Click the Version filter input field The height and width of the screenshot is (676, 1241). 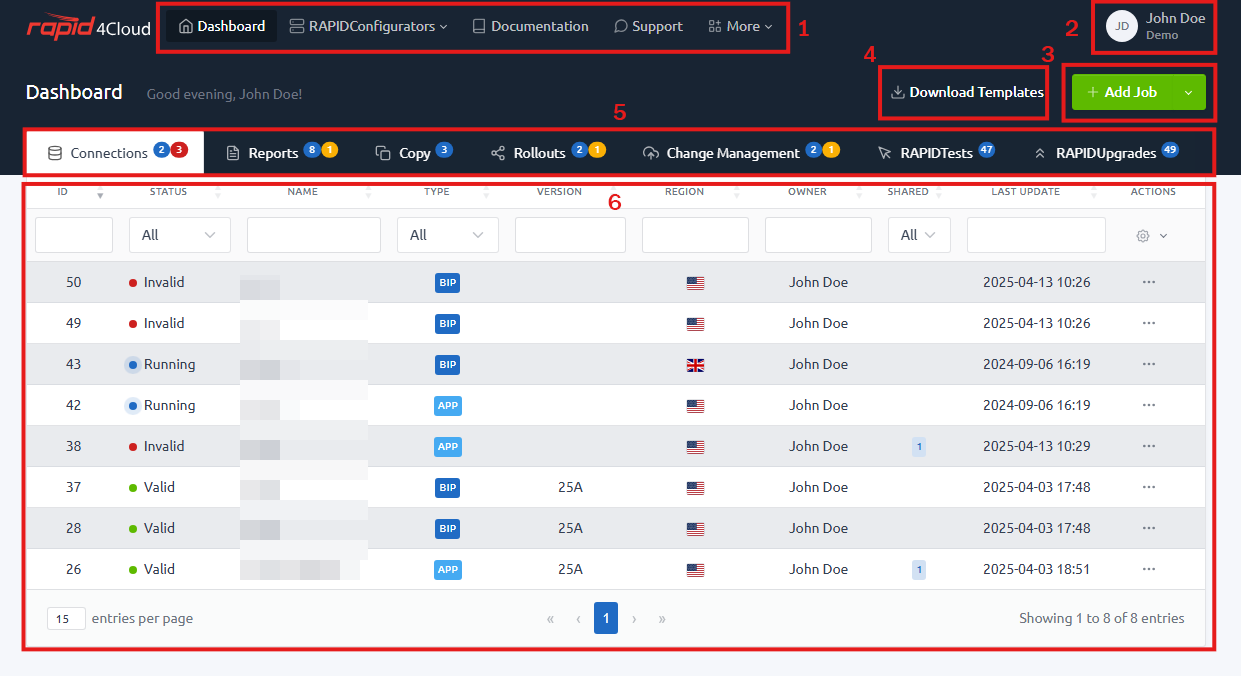point(570,235)
